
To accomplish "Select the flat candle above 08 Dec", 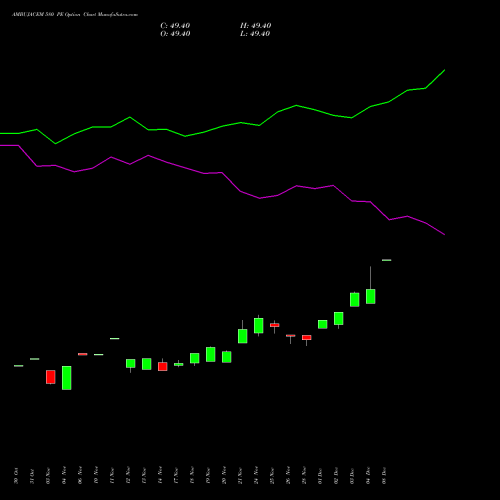I will coord(387,260).
